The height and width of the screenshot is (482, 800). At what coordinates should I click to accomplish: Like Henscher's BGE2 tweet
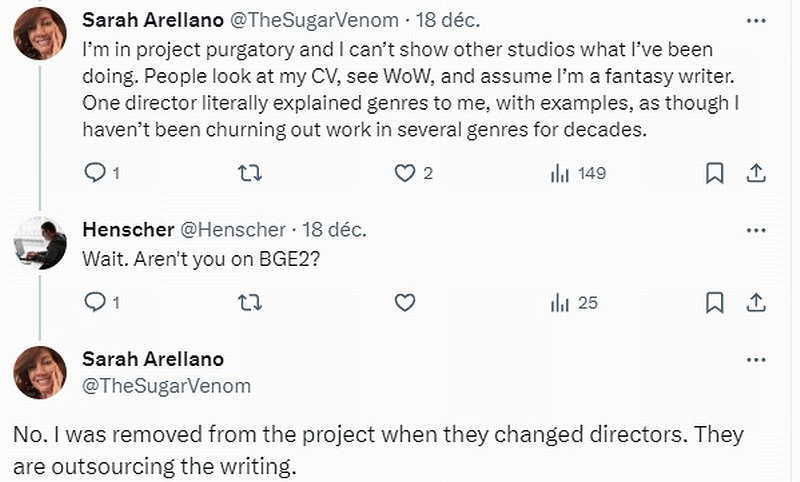[x=405, y=301]
